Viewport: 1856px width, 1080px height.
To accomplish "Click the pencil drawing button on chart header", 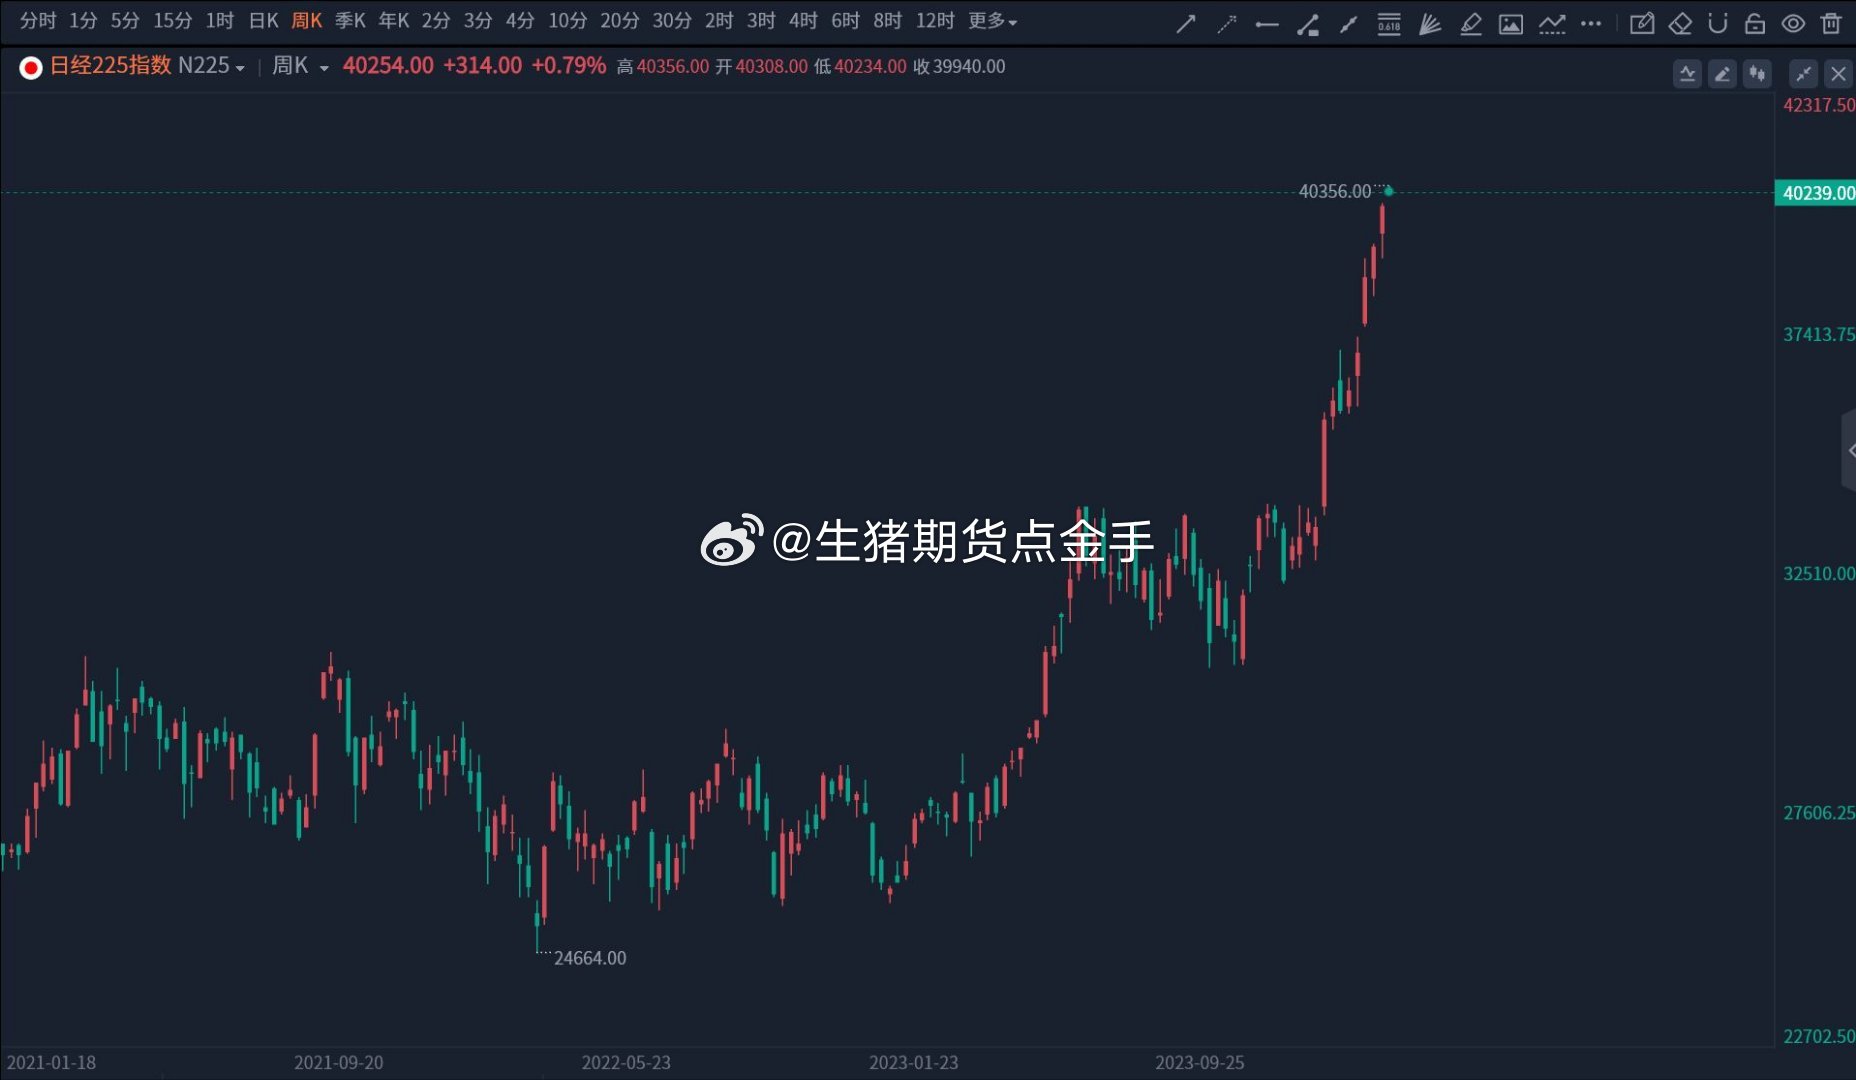I will (1722, 74).
